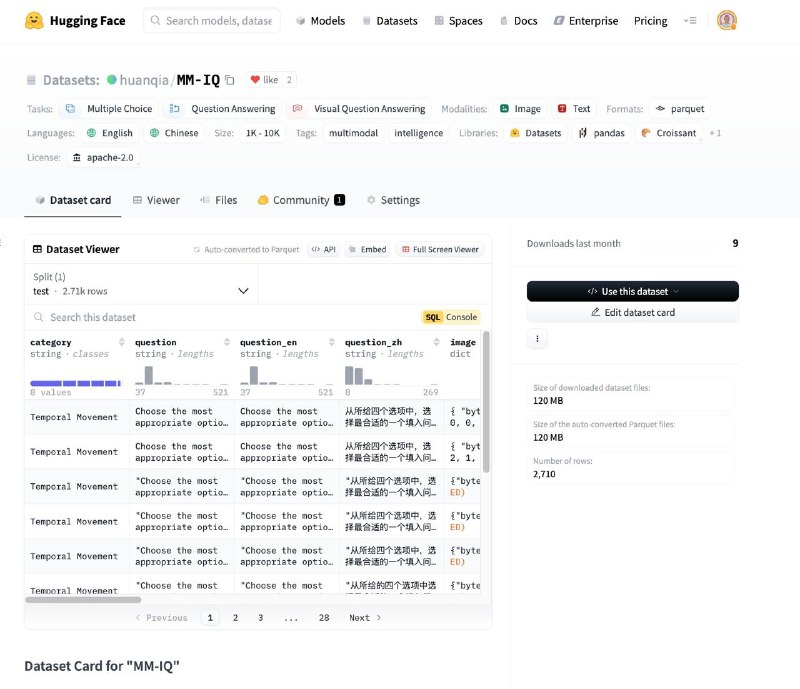Click the viewer horizontal scrollbar
This screenshot has width=800, height=689.
point(83,600)
